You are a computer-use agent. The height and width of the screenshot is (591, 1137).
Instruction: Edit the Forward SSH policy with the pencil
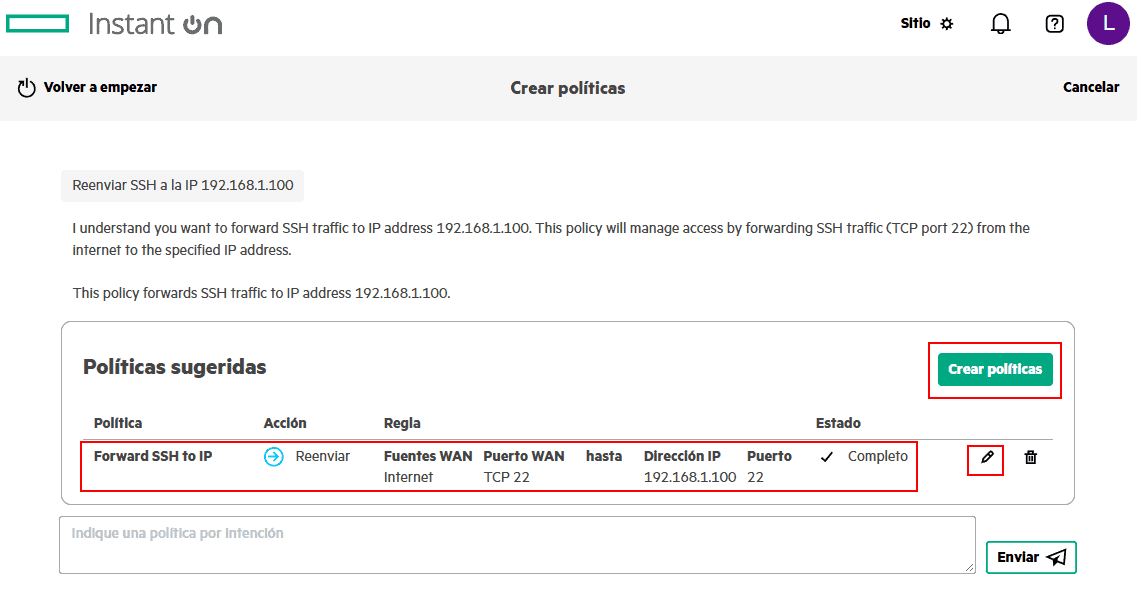pyautogui.click(x=987, y=457)
